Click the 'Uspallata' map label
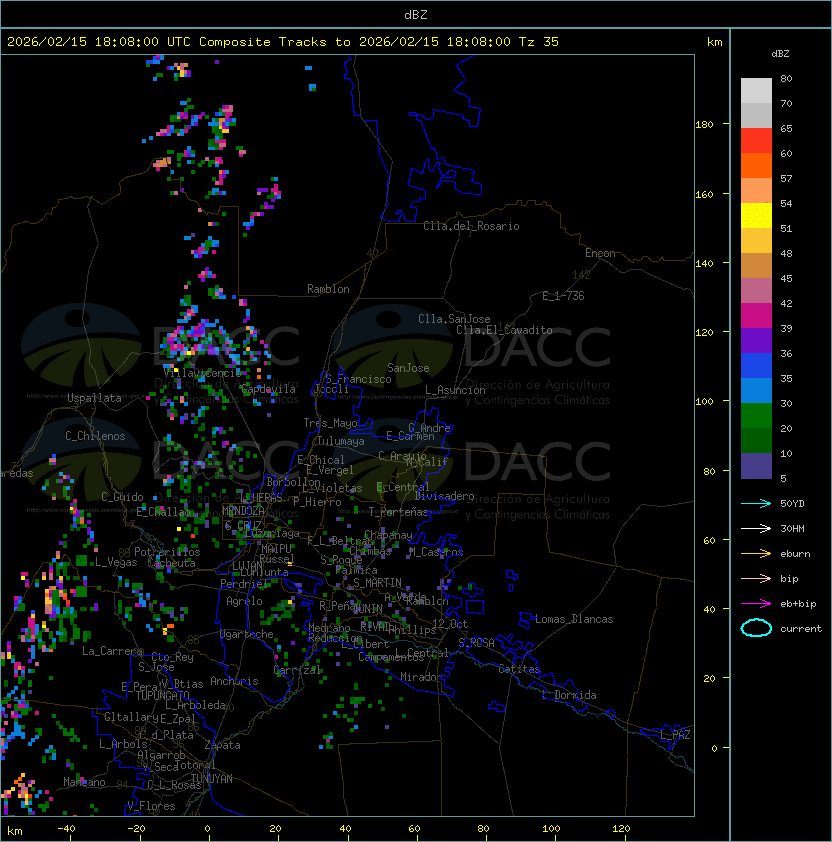Viewport: 832px width, 842px height. 94,398
